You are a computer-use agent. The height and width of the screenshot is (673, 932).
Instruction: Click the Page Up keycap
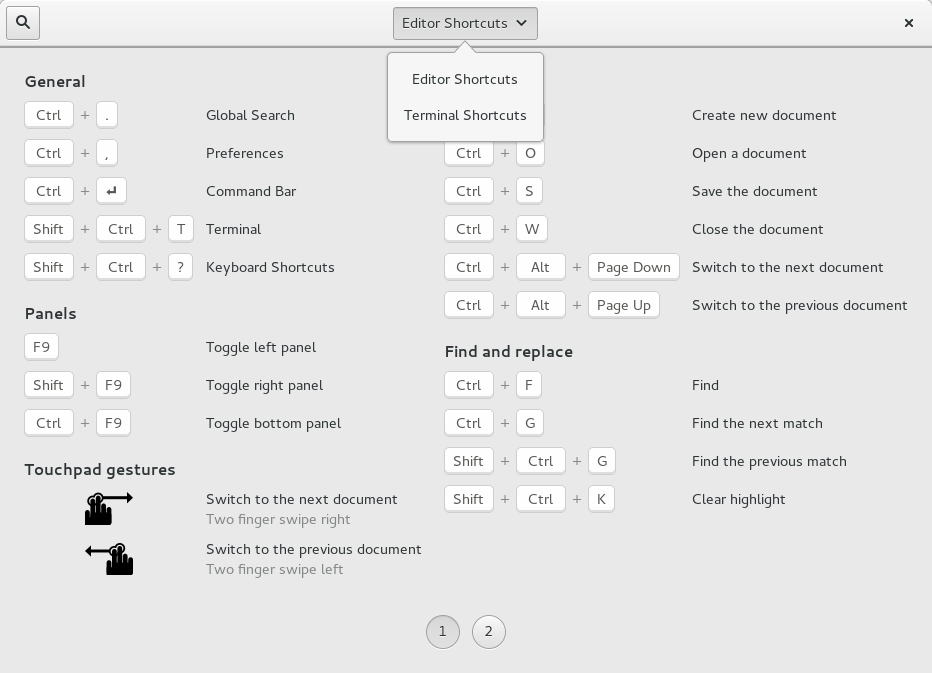pos(623,305)
